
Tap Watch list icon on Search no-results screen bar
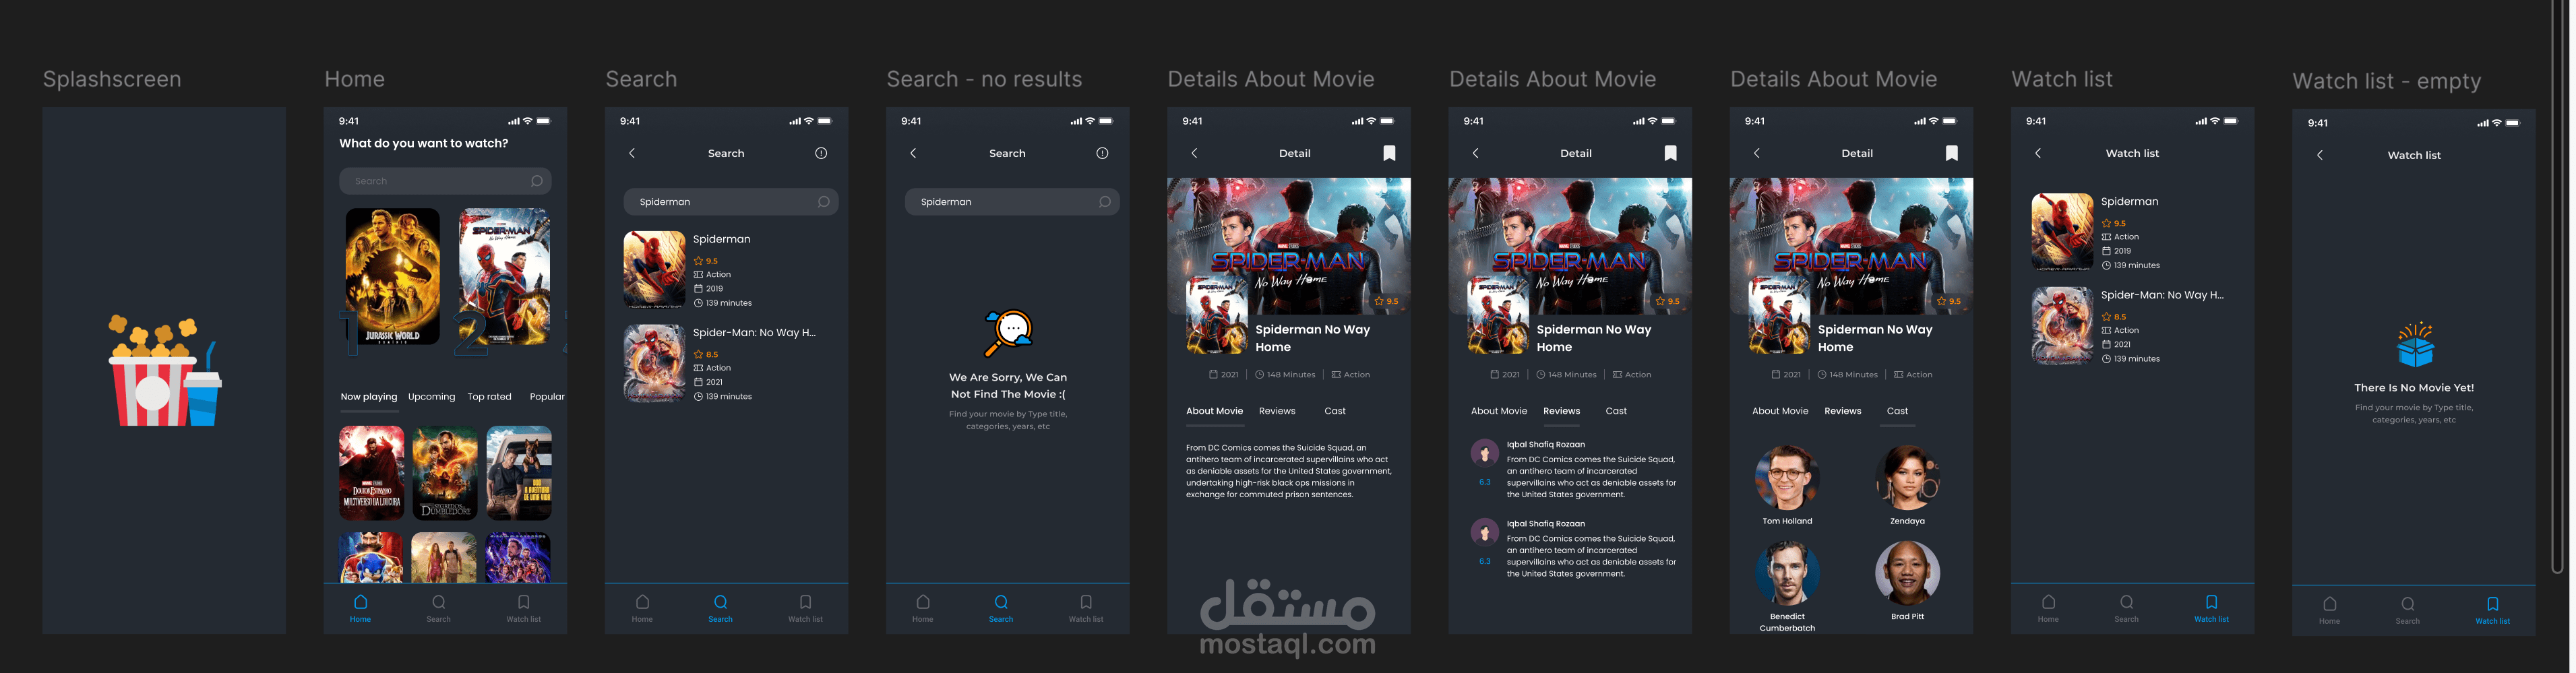click(1086, 602)
